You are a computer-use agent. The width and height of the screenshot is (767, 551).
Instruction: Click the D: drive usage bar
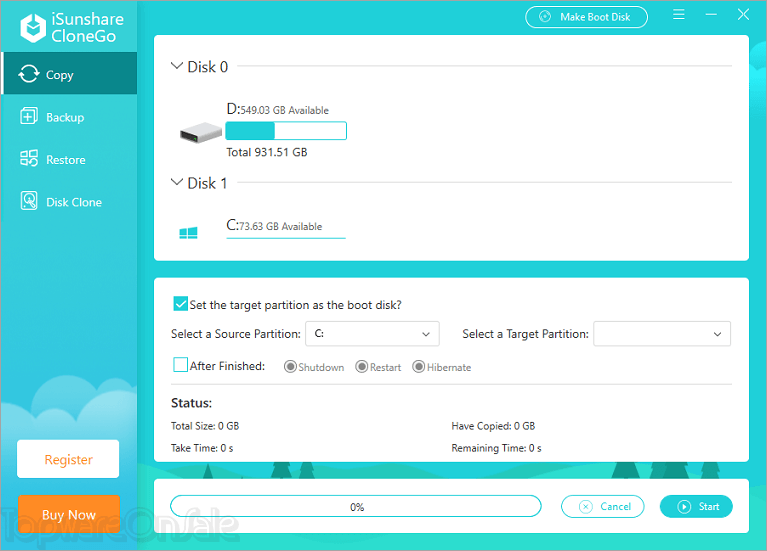pyautogui.click(x=286, y=131)
